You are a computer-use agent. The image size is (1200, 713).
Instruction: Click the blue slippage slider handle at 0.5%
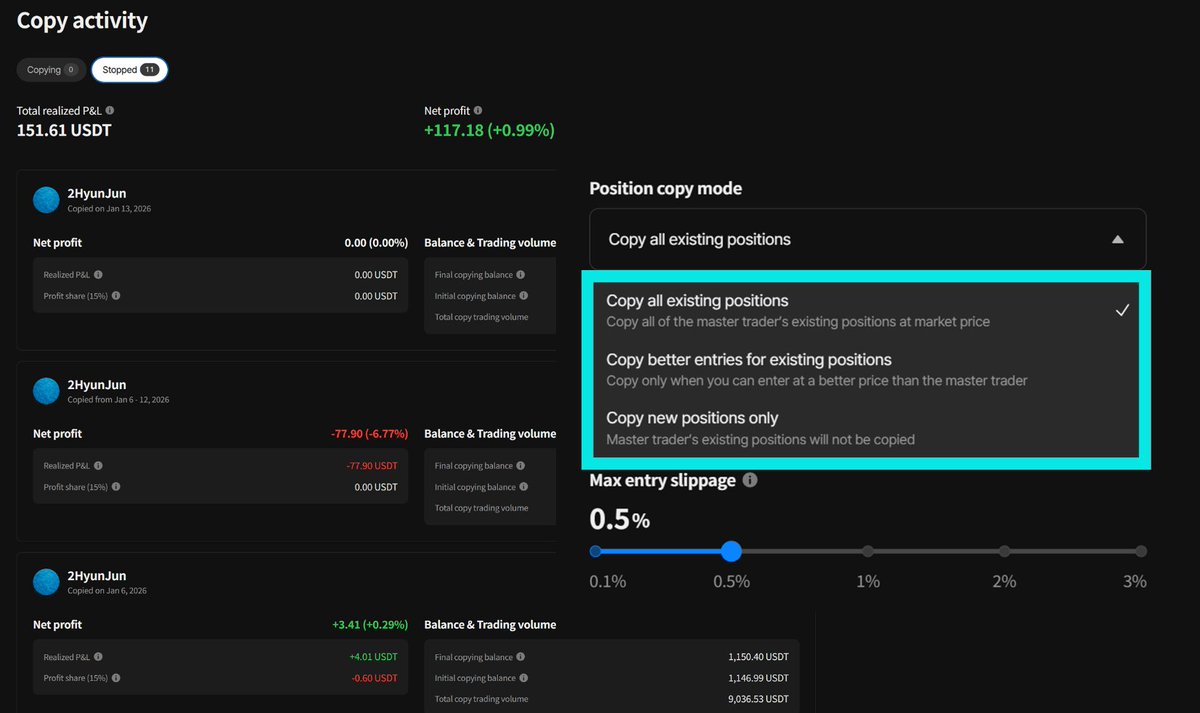click(x=731, y=551)
